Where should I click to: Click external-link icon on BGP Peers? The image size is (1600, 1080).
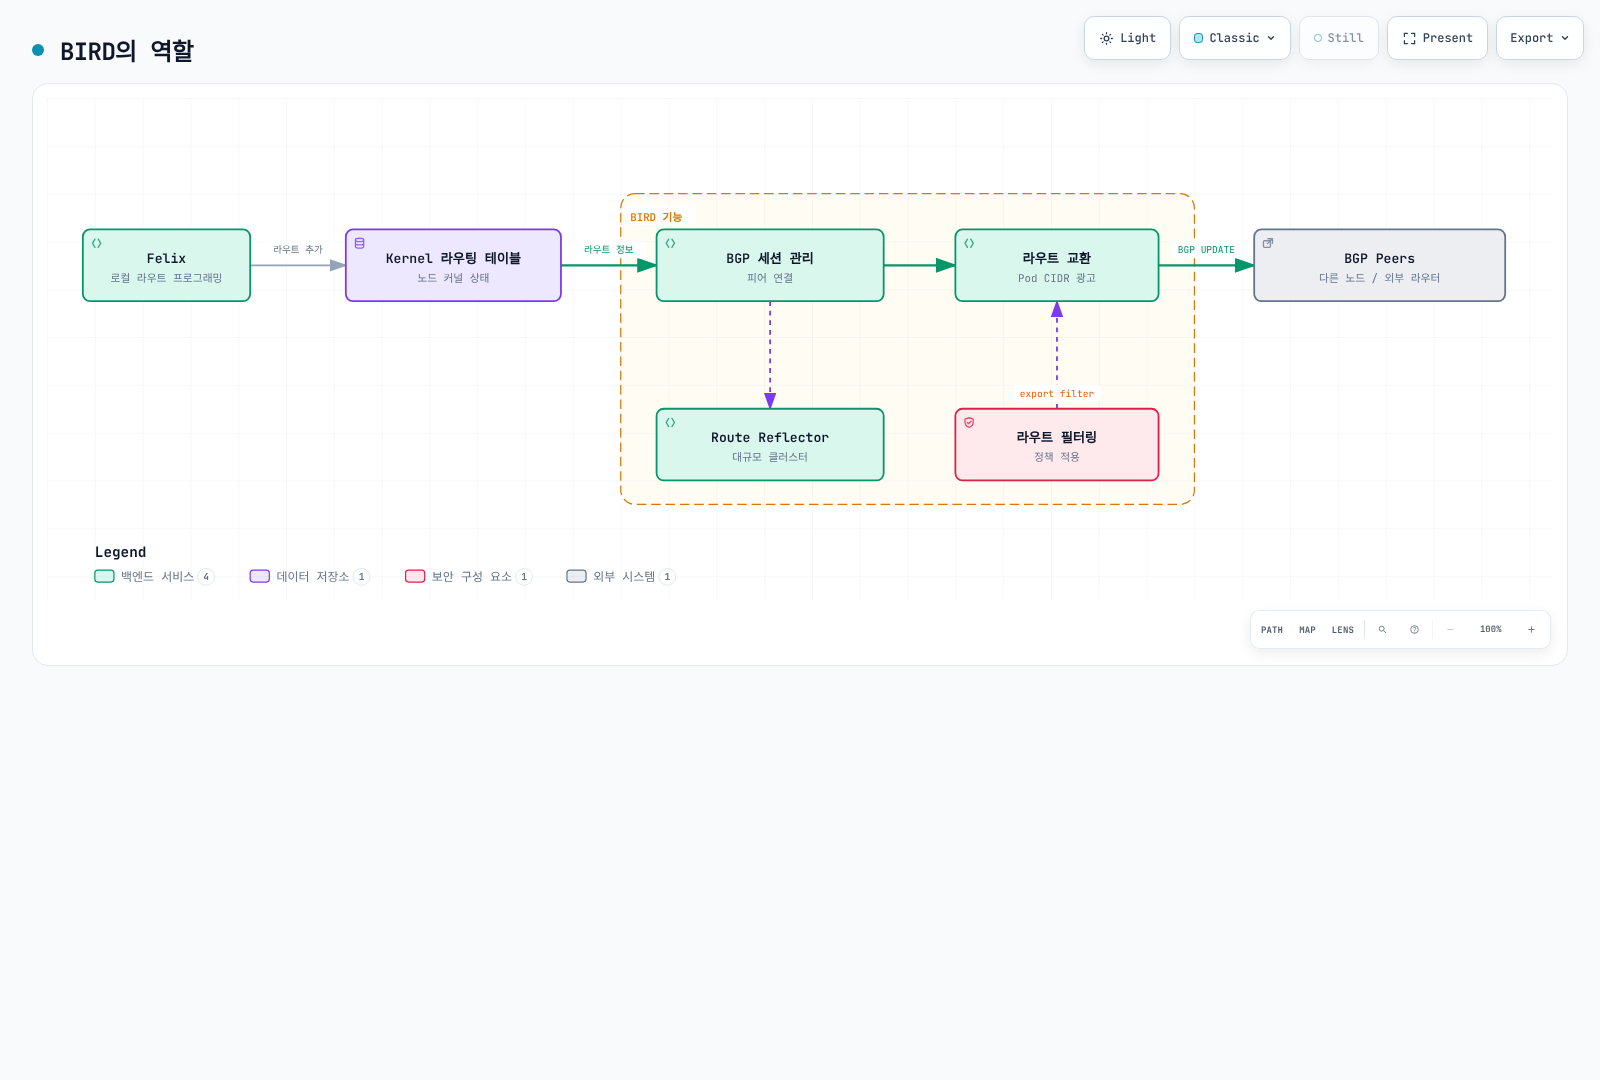click(1268, 243)
